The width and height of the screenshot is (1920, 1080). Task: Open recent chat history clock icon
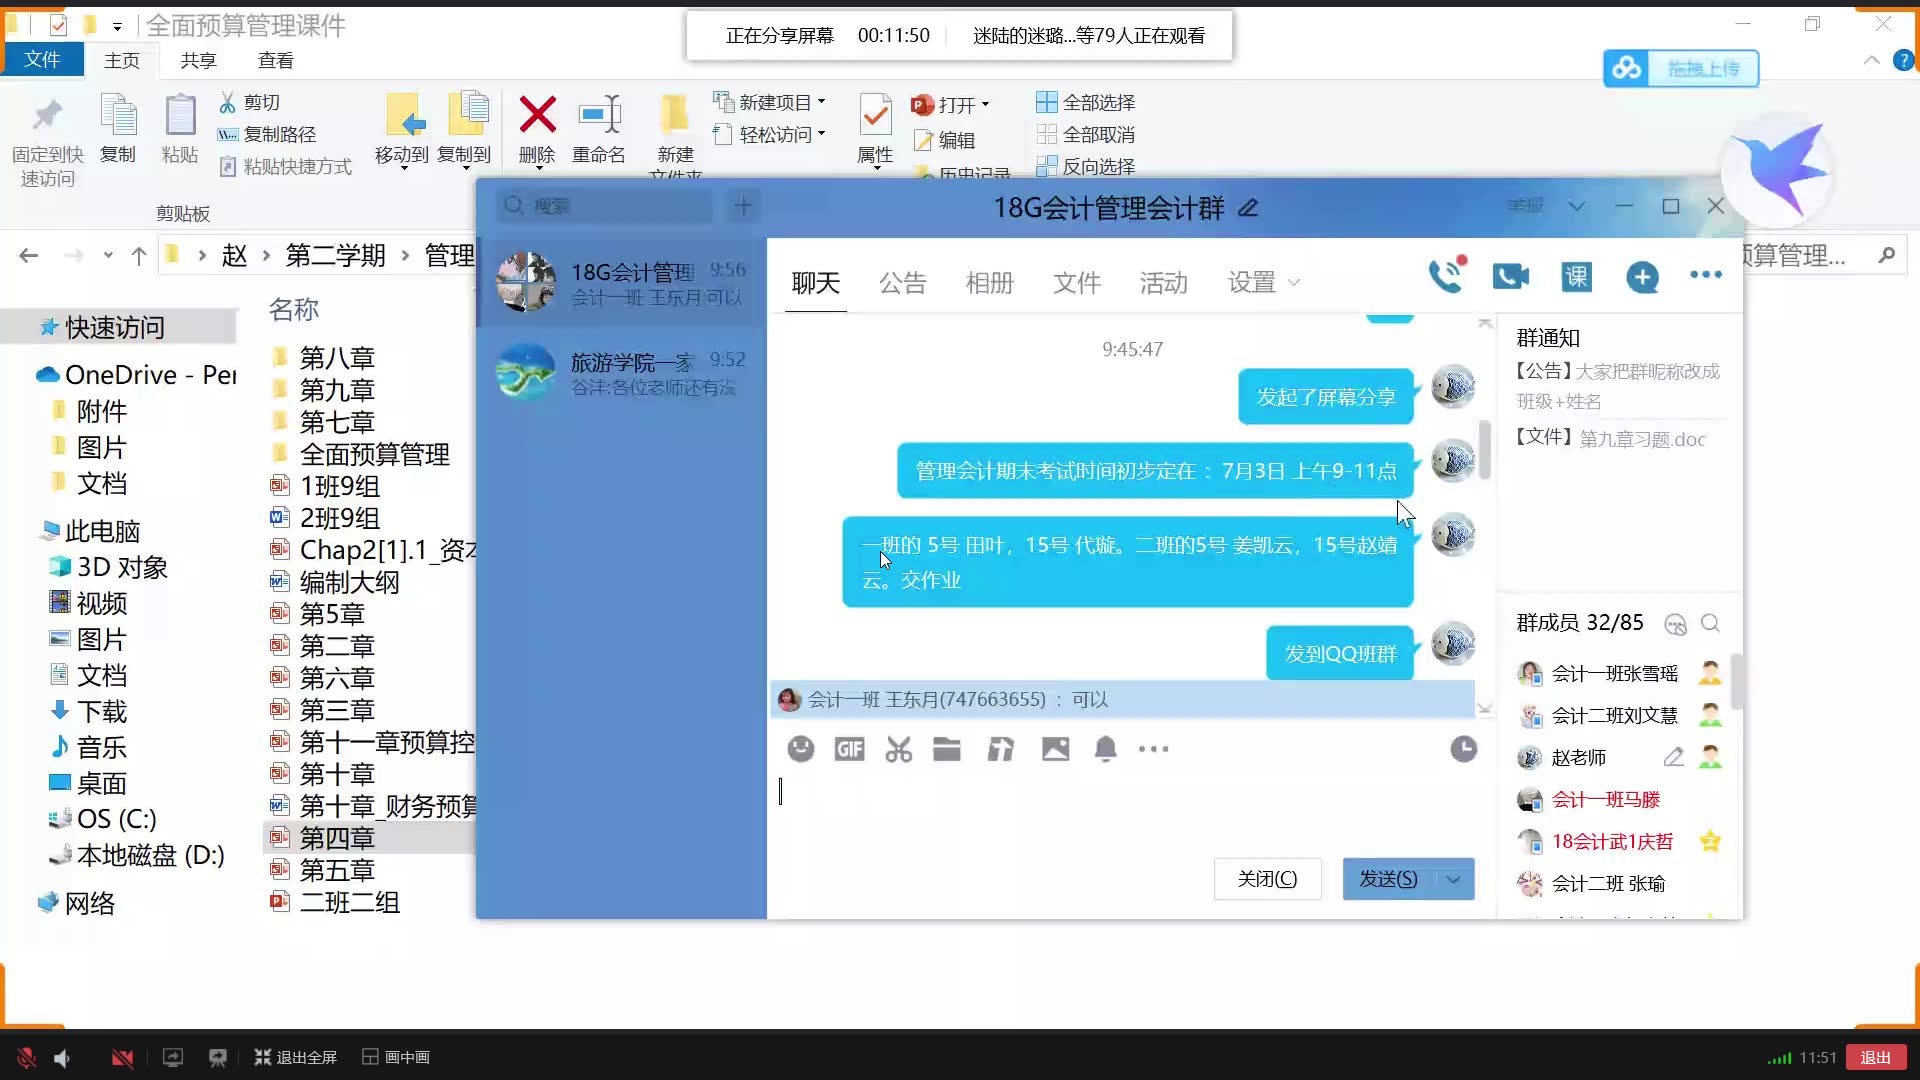(x=1464, y=749)
